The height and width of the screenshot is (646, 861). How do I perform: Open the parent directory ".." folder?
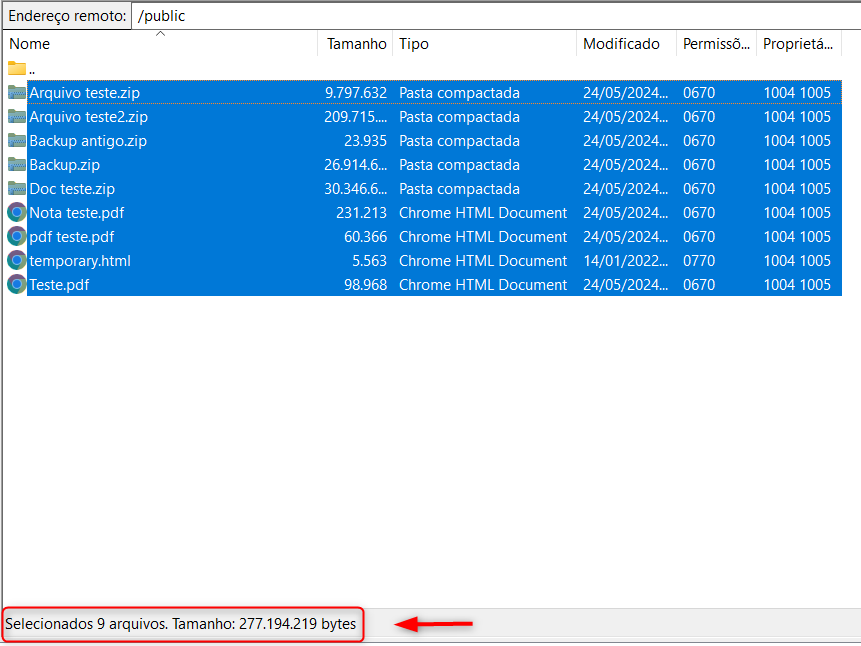[x=17, y=69]
